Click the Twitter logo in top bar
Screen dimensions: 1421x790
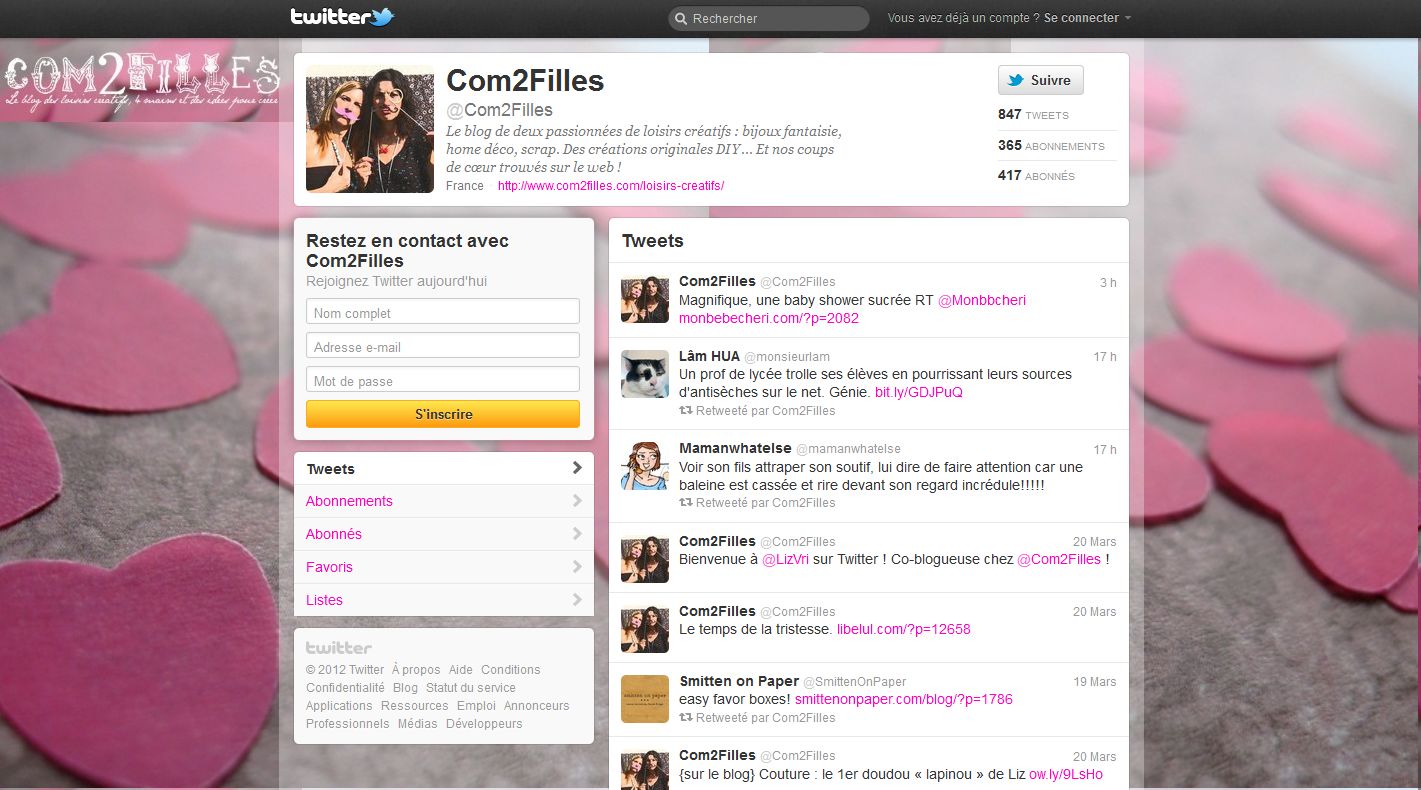coord(342,17)
